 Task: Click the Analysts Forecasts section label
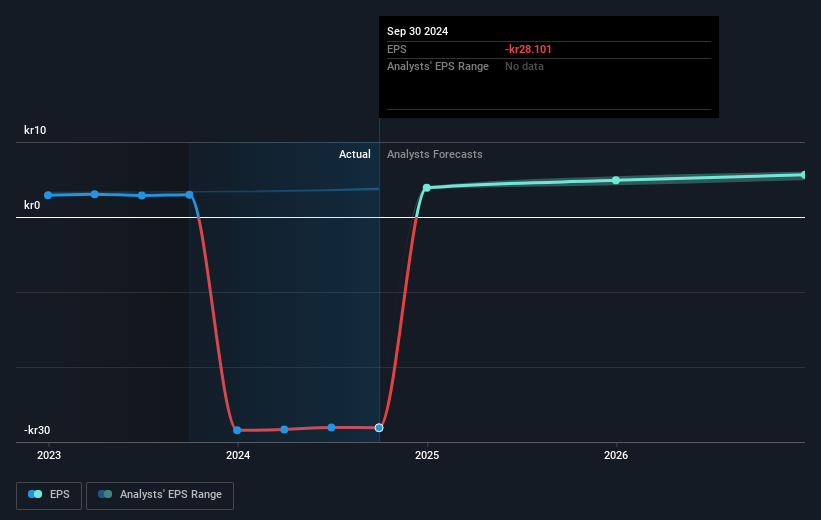coord(435,154)
